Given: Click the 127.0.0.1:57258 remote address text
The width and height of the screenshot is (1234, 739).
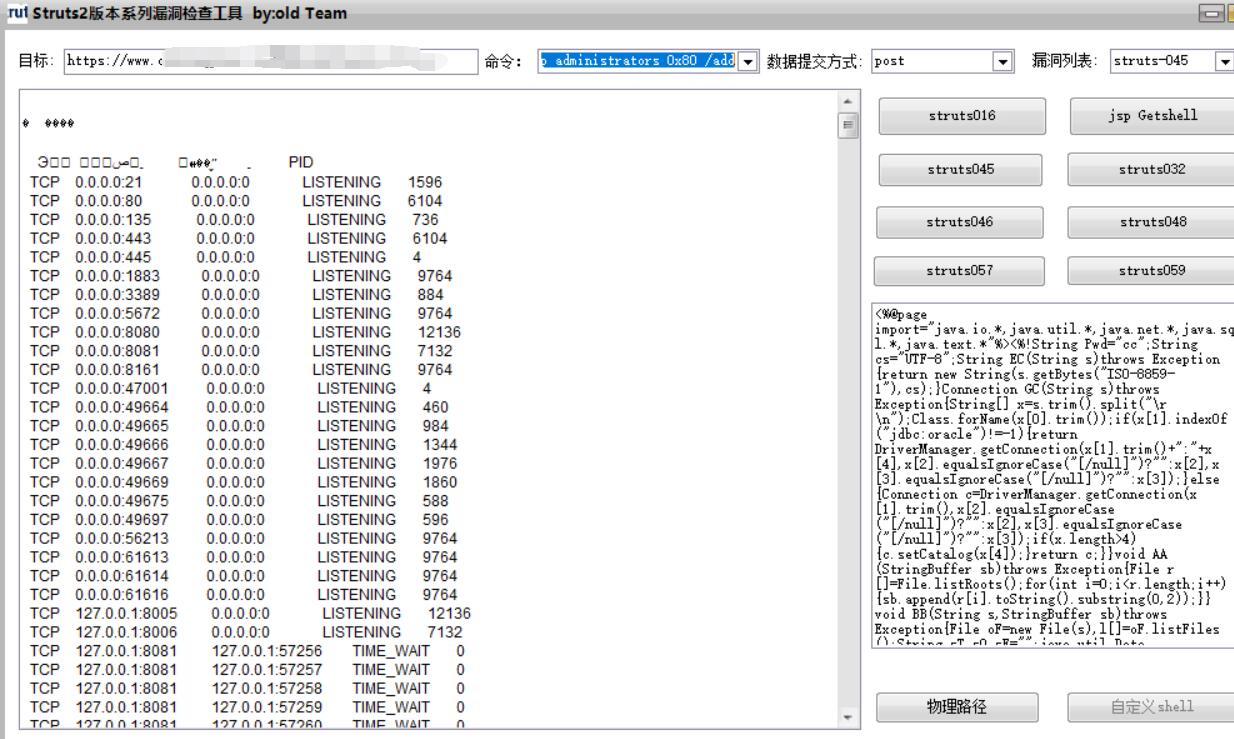Looking at the screenshot, I should [267, 688].
